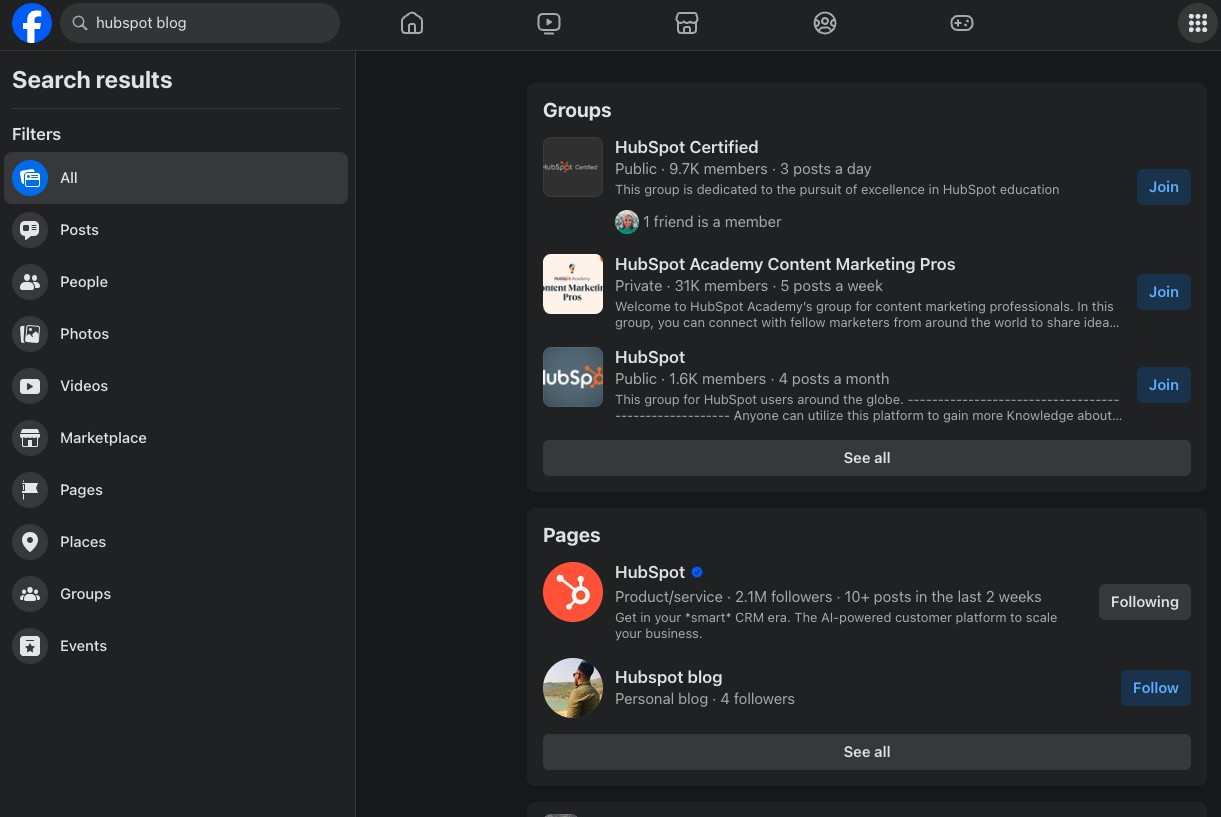Screen dimensions: 1221x817
Task: Filter results by Videos
Action: 84,386
